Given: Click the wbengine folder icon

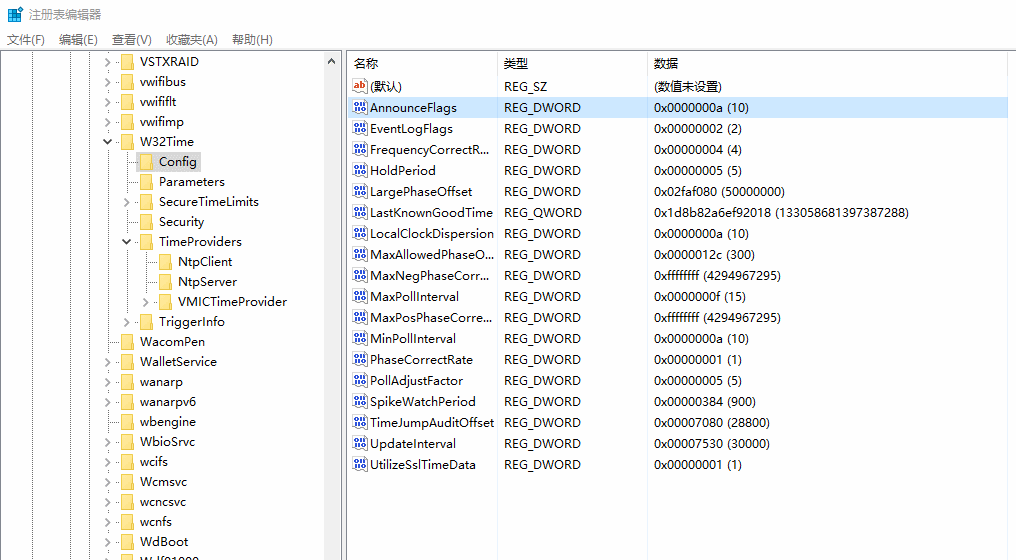Looking at the screenshot, I should pos(128,421).
